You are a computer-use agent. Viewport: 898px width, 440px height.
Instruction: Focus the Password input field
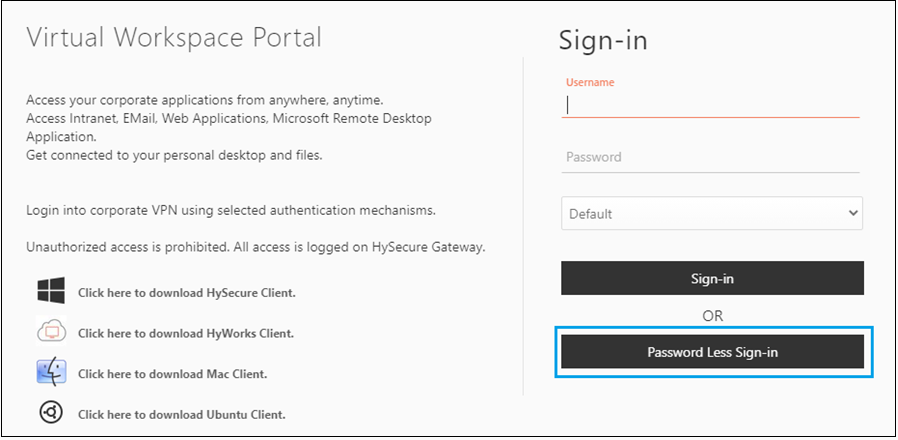711,157
